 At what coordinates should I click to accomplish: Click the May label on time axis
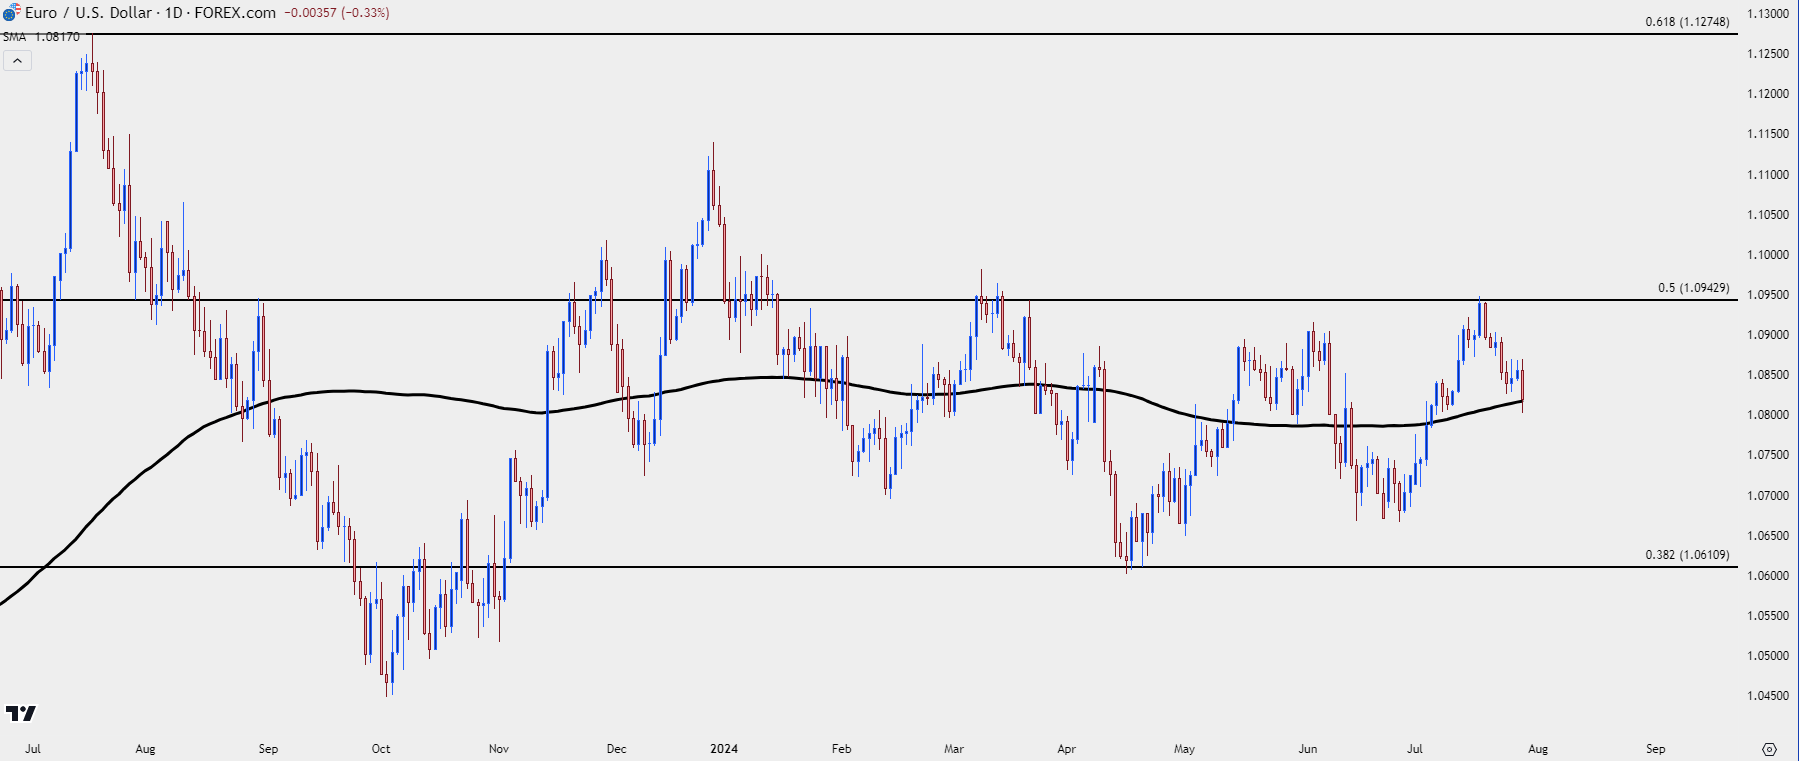pos(1184,749)
